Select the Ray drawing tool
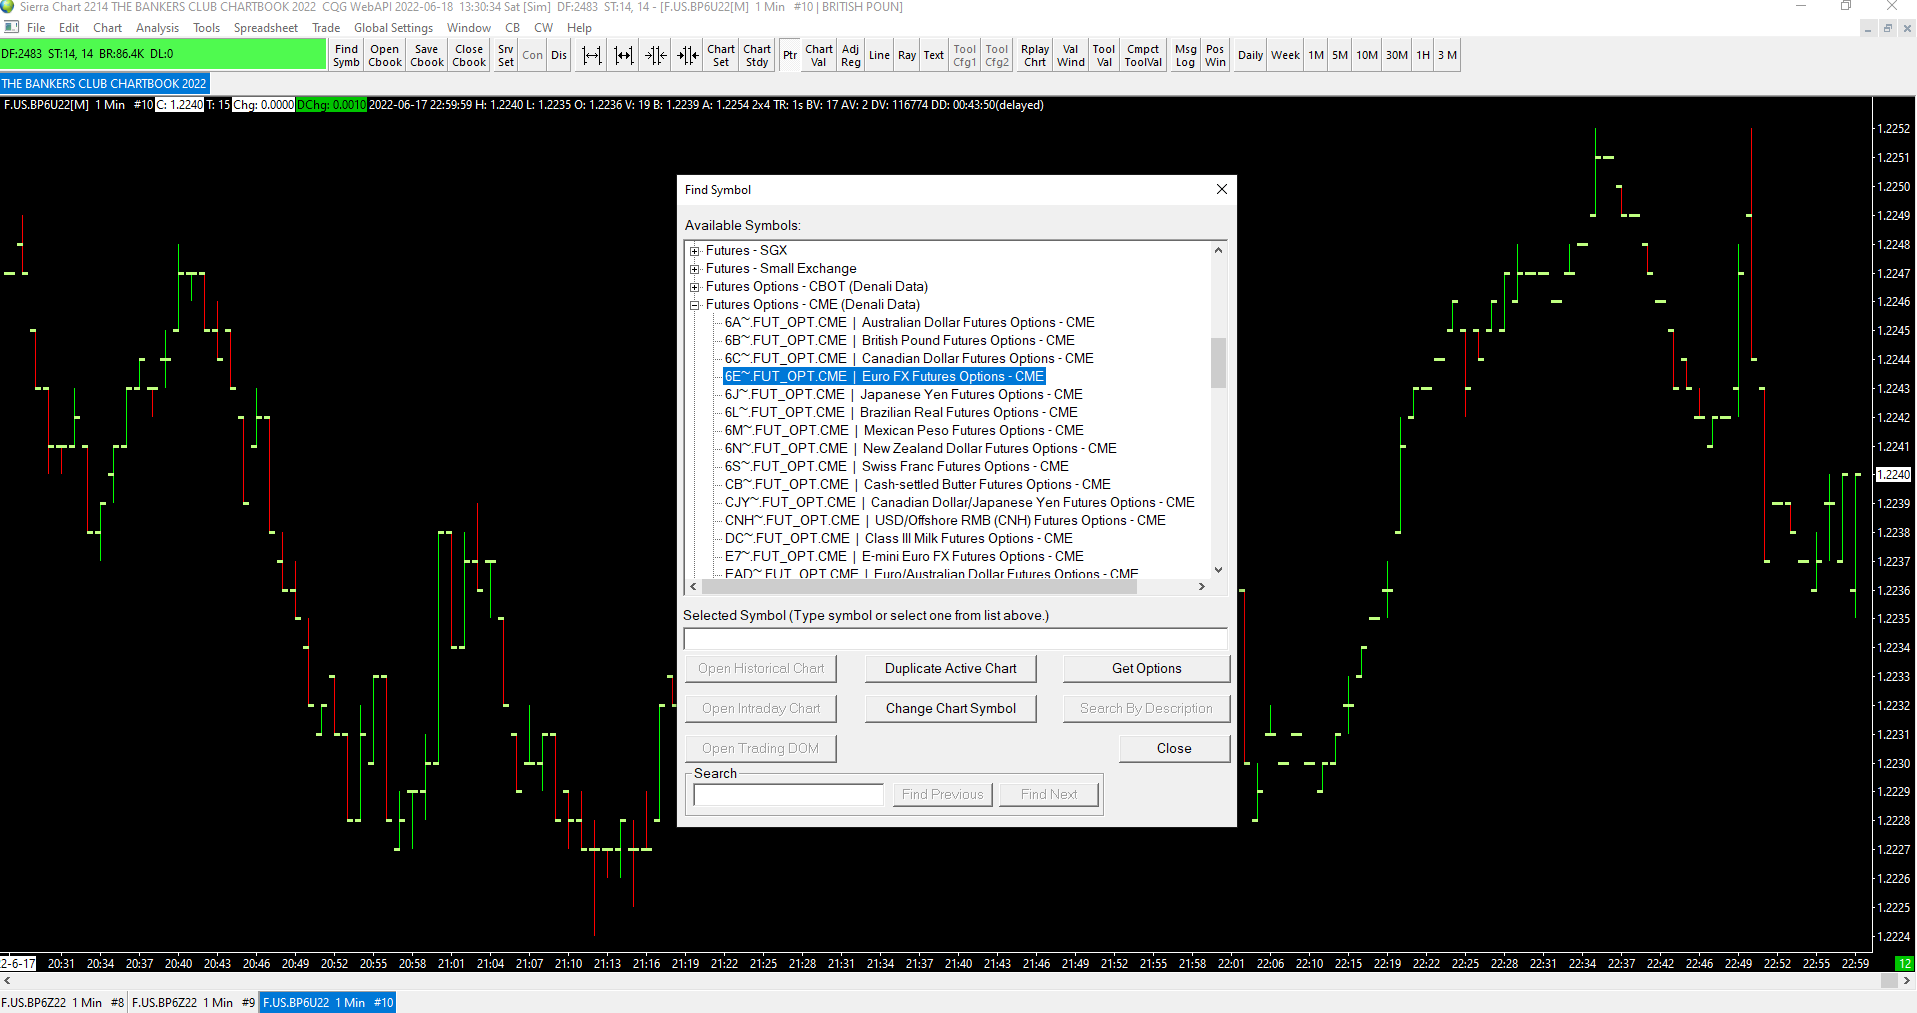 coord(907,55)
